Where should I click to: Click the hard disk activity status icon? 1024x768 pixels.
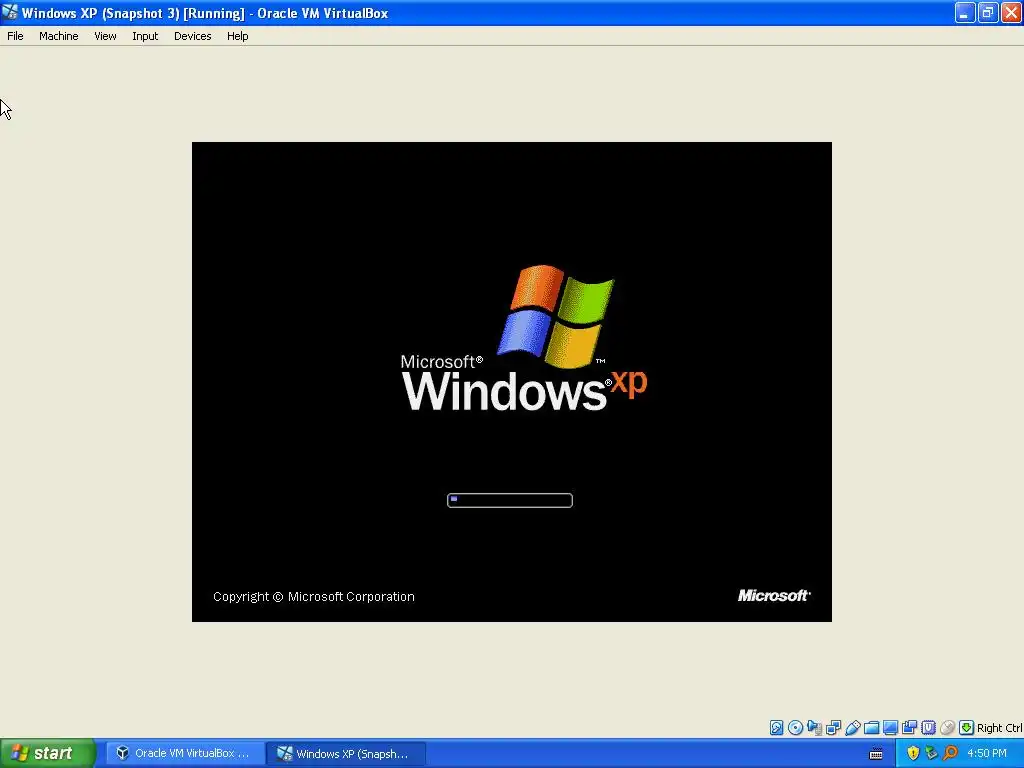coord(776,728)
